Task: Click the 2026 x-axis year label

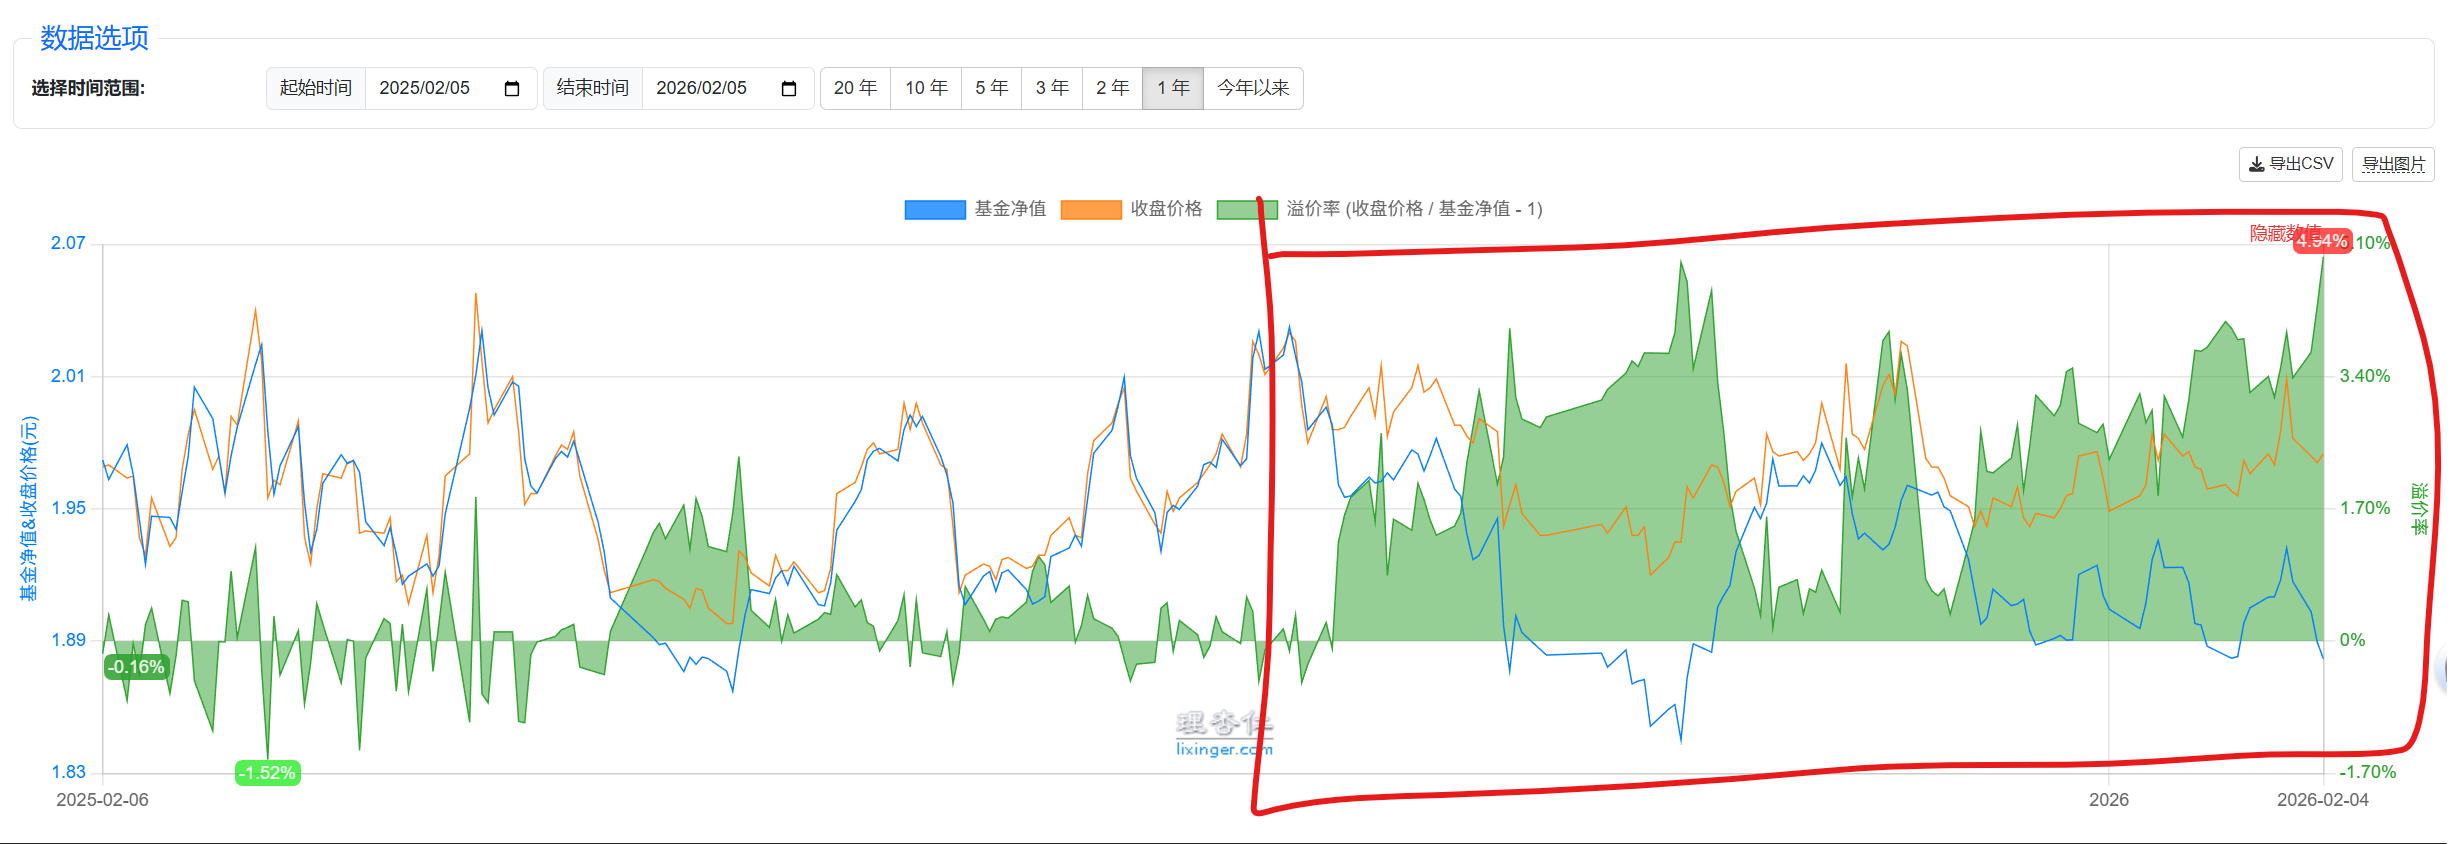Action: pyautogui.click(x=2108, y=800)
